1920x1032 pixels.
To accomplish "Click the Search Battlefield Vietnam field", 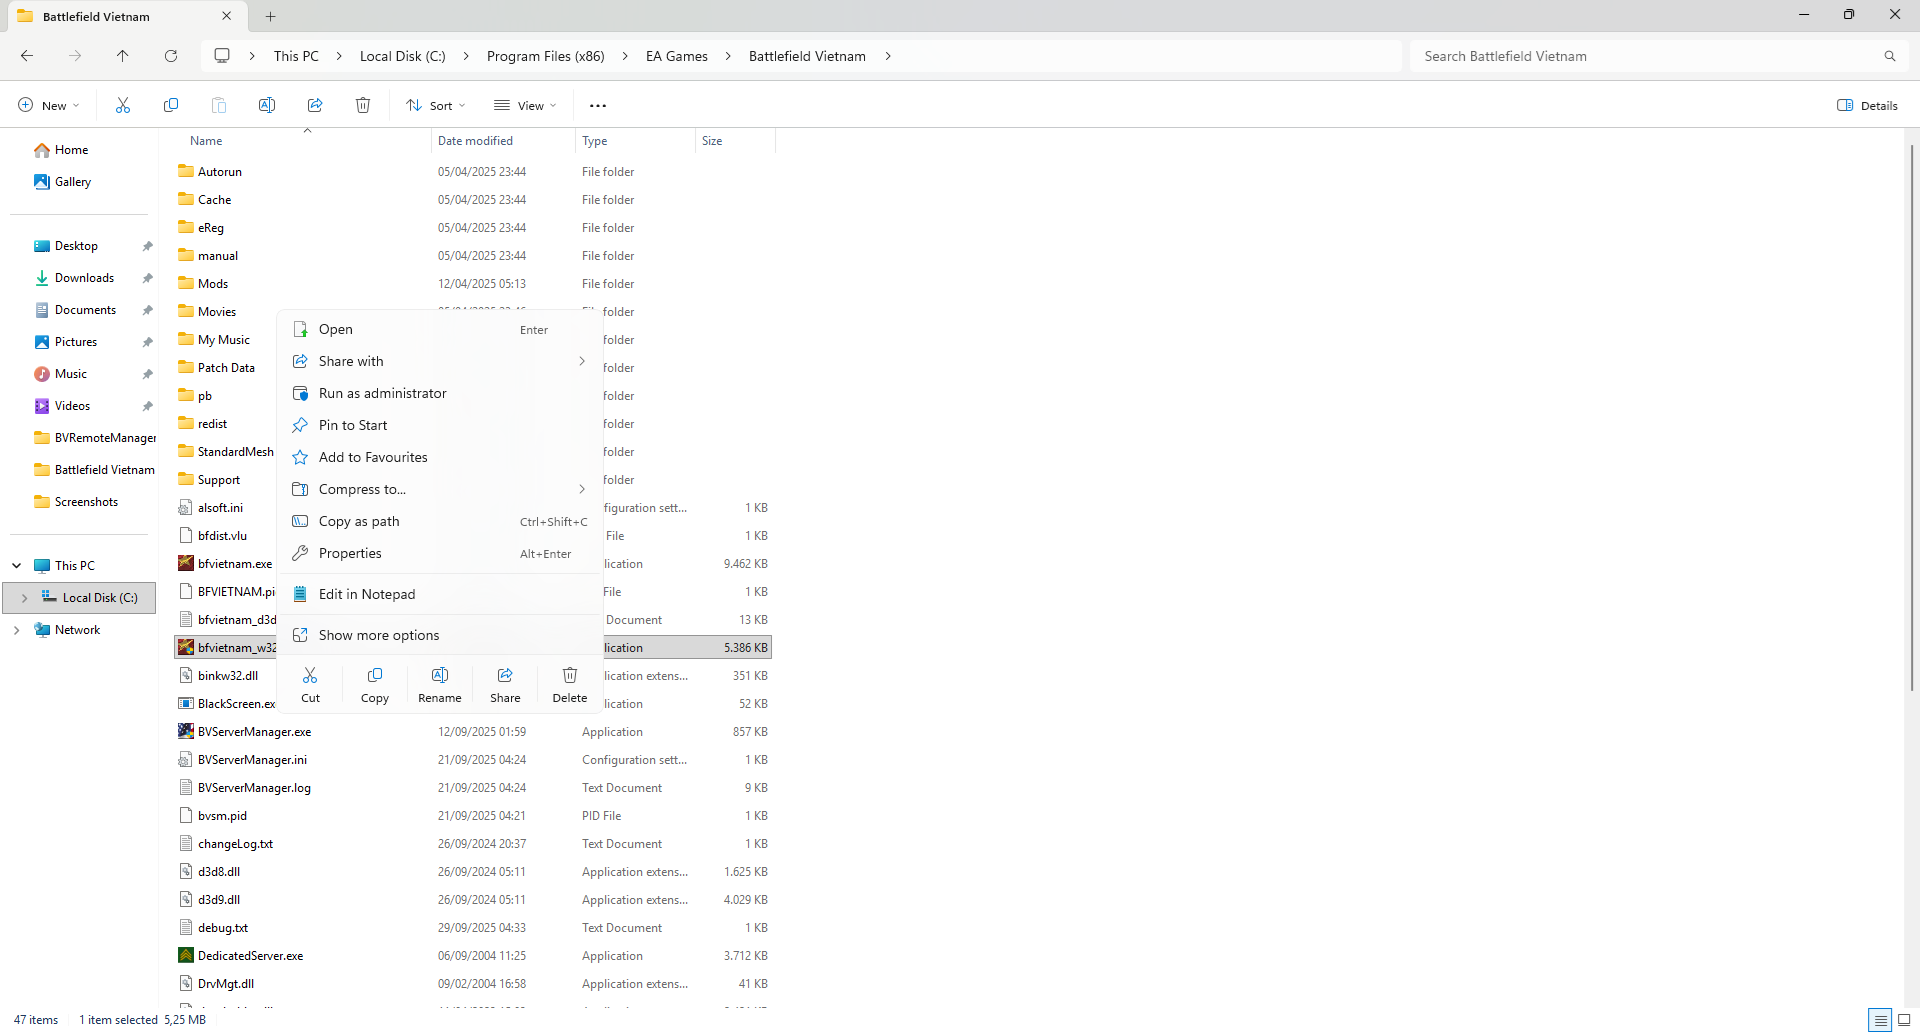I will [x=1650, y=56].
